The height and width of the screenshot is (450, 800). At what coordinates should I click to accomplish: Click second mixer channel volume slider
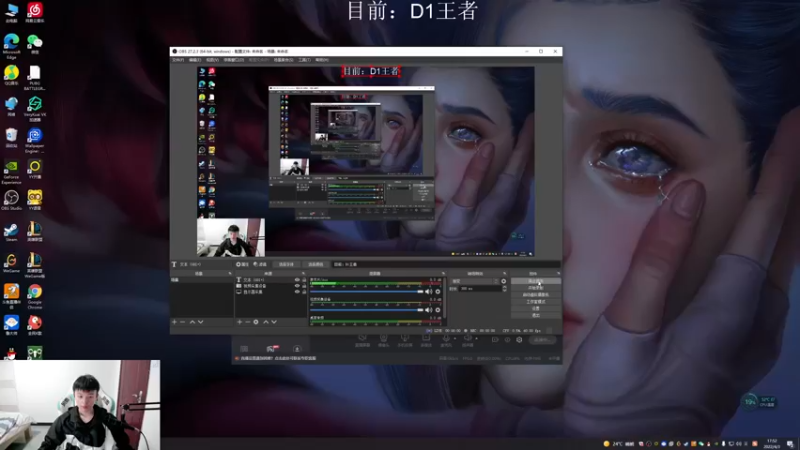coord(367,310)
